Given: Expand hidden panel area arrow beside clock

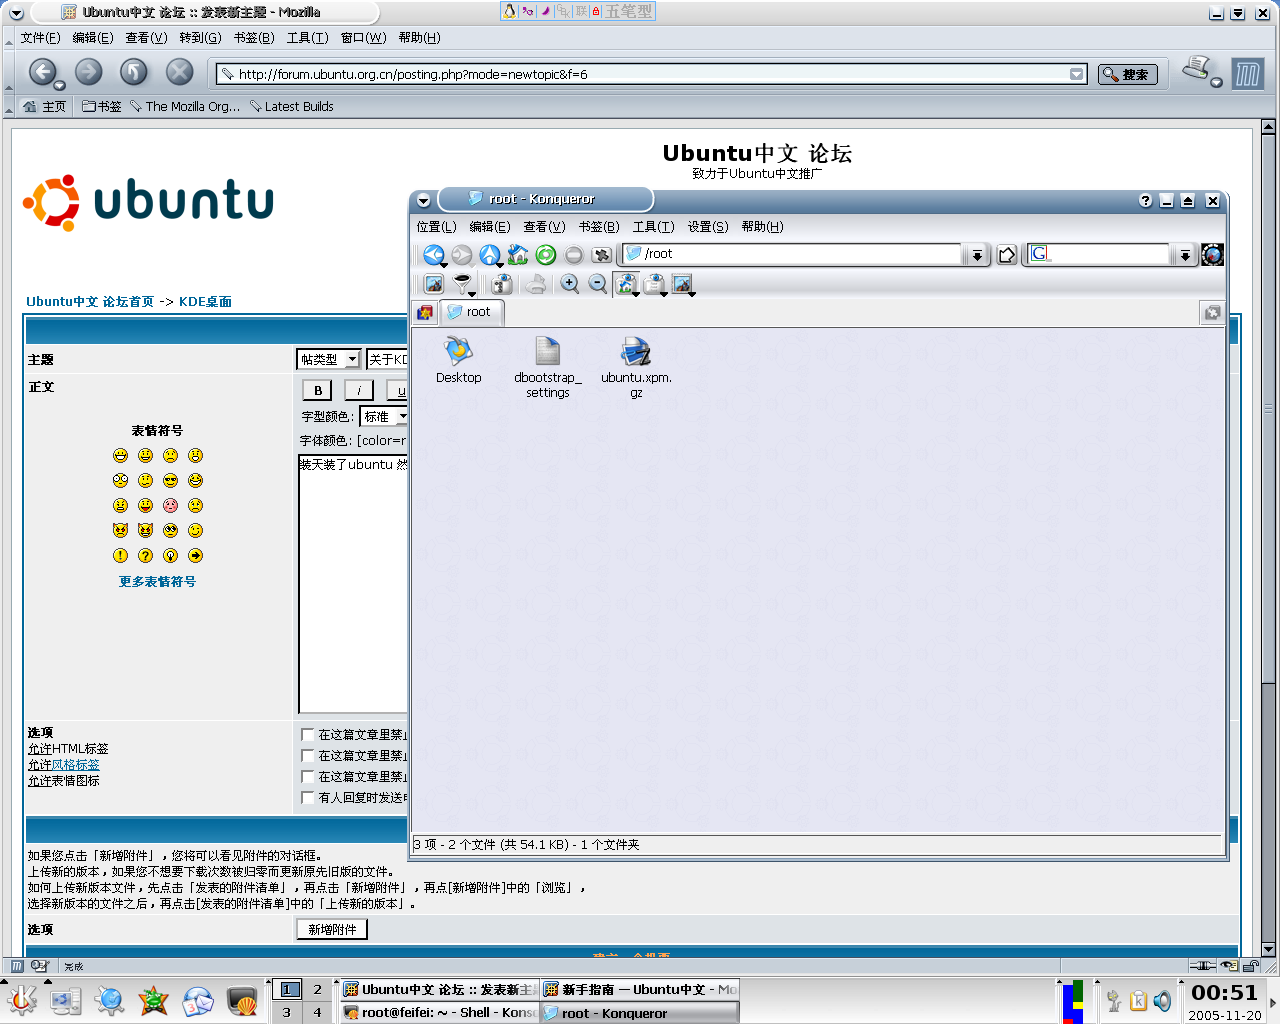Looking at the screenshot, I should [1273, 1001].
